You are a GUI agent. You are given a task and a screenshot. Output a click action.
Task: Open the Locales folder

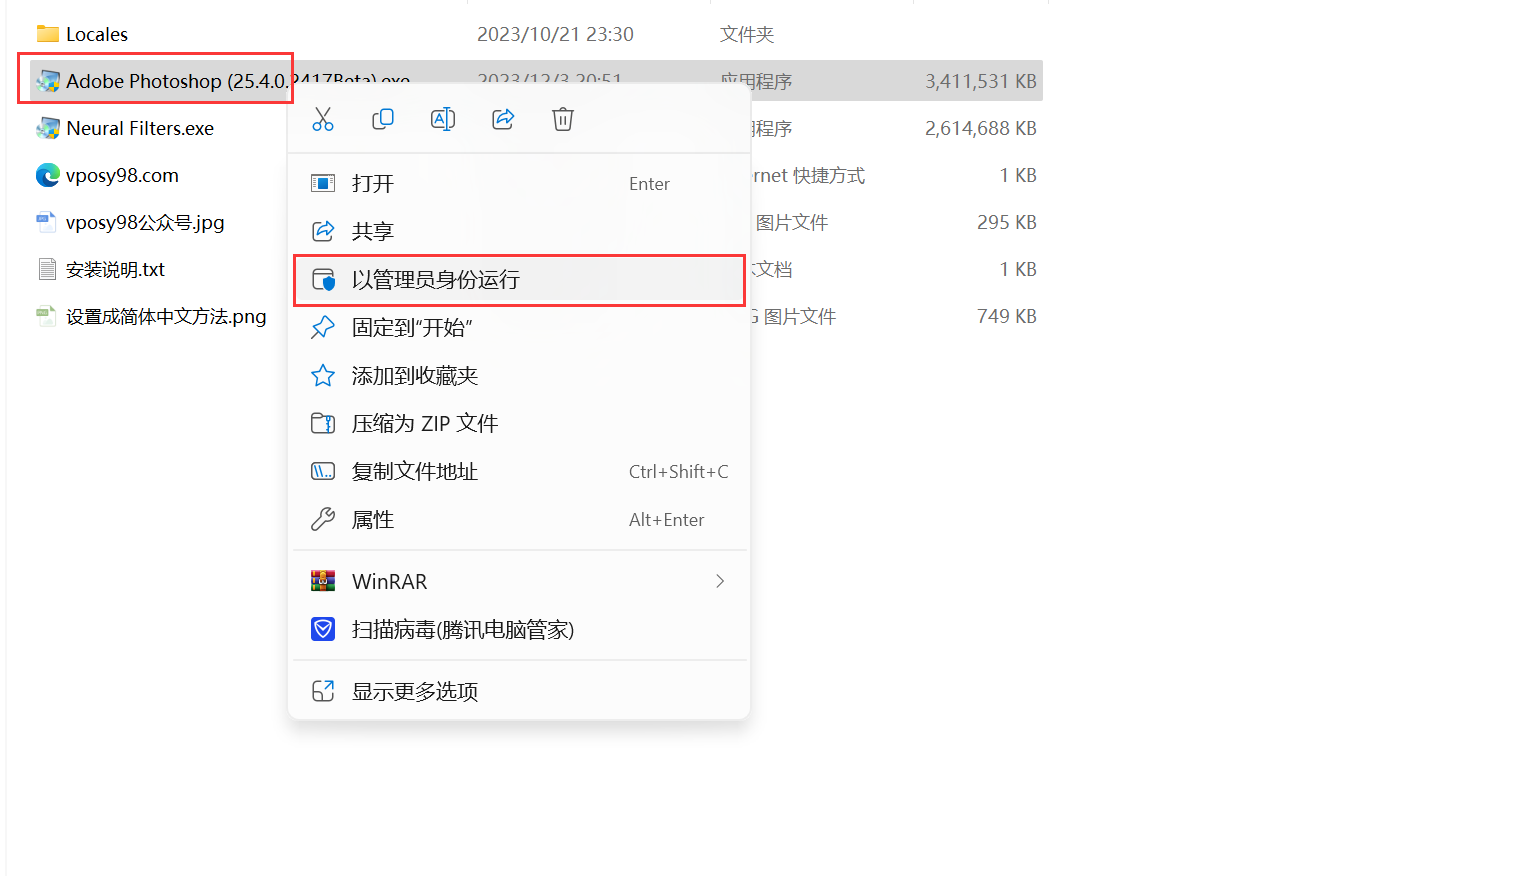point(96,34)
